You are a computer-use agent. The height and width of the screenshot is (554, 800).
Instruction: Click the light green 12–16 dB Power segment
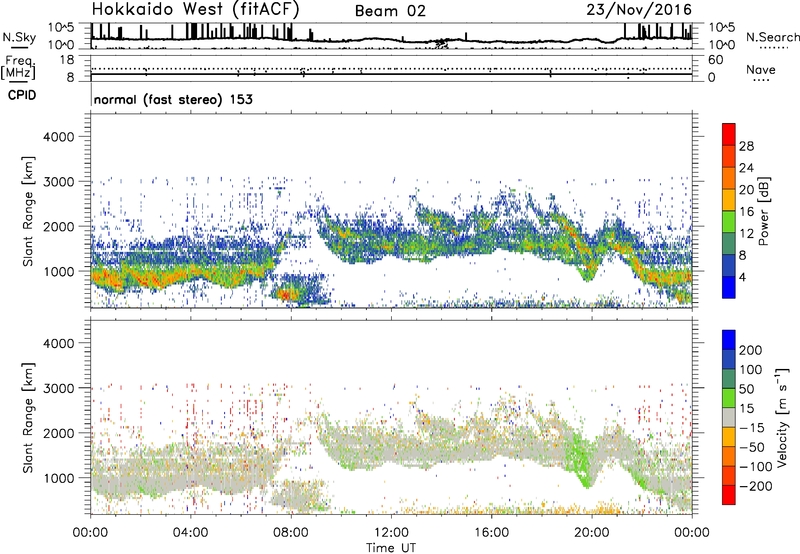coord(729,221)
